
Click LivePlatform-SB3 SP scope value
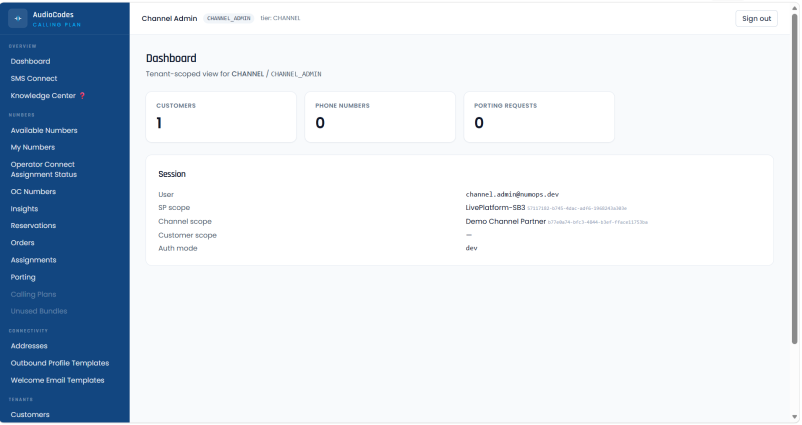coord(495,208)
